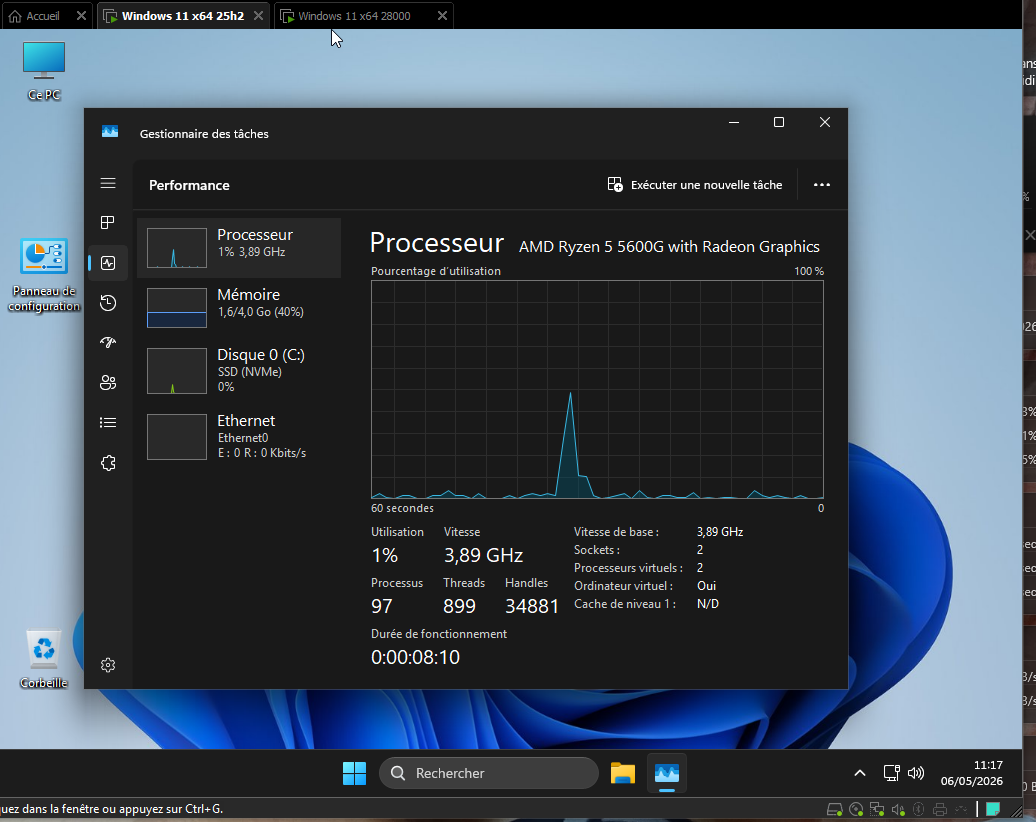This screenshot has width=1036, height=822.
Task: Open File Explorer from taskbar
Action: coord(622,773)
